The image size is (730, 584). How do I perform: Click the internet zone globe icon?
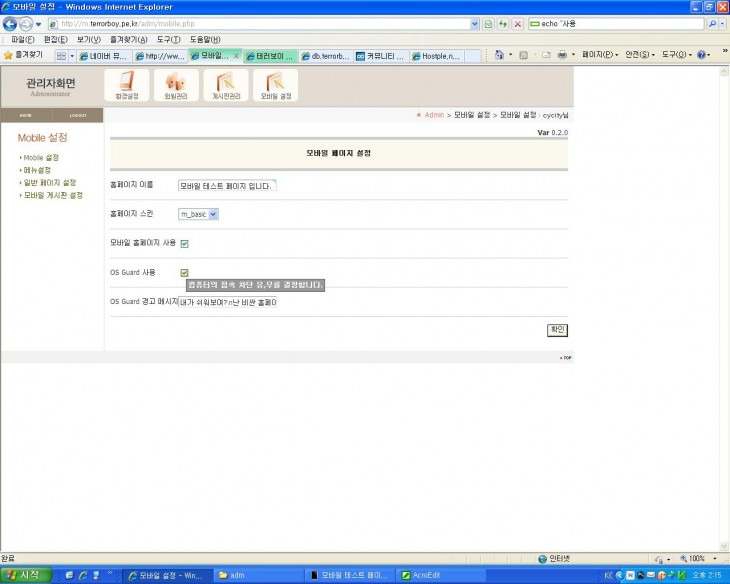pos(542,559)
